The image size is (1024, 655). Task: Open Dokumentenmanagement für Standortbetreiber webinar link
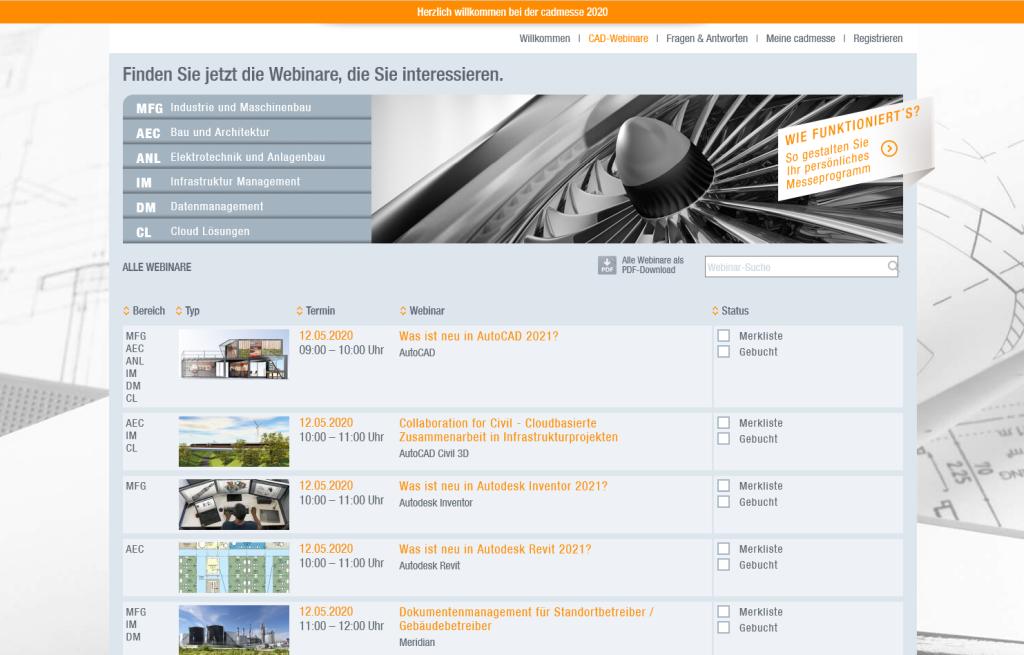click(x=526, y=619)
